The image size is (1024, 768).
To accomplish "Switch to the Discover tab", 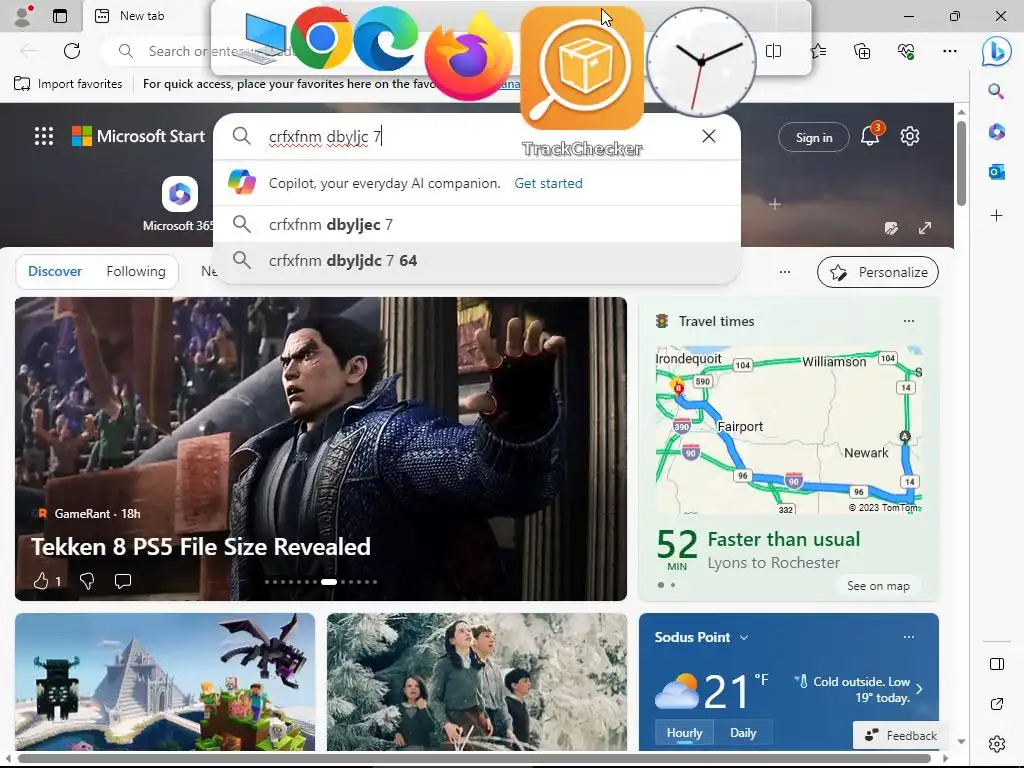I will [x=55, y=271].
